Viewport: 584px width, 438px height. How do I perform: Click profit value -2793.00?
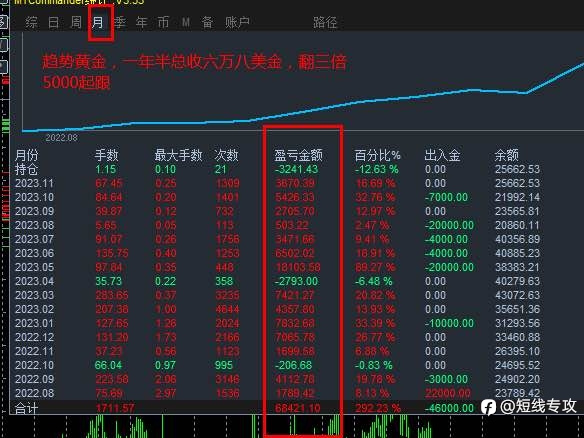tap(296, 281)
